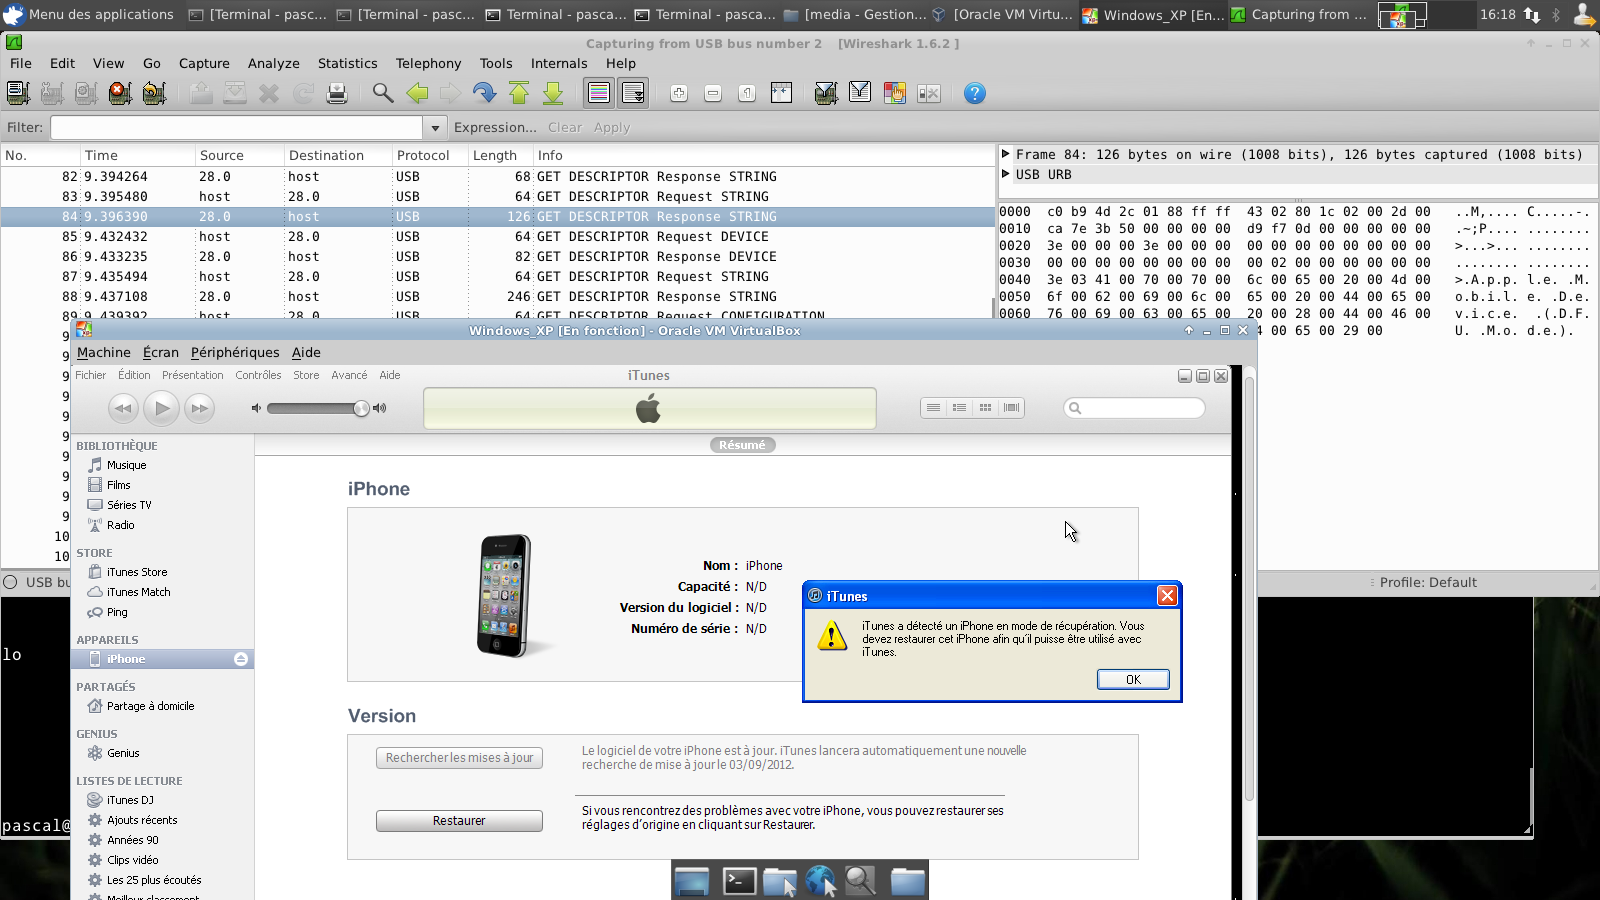Open the Telephony menu
This screenshot has height=900, width=1600.
(428, 63)
